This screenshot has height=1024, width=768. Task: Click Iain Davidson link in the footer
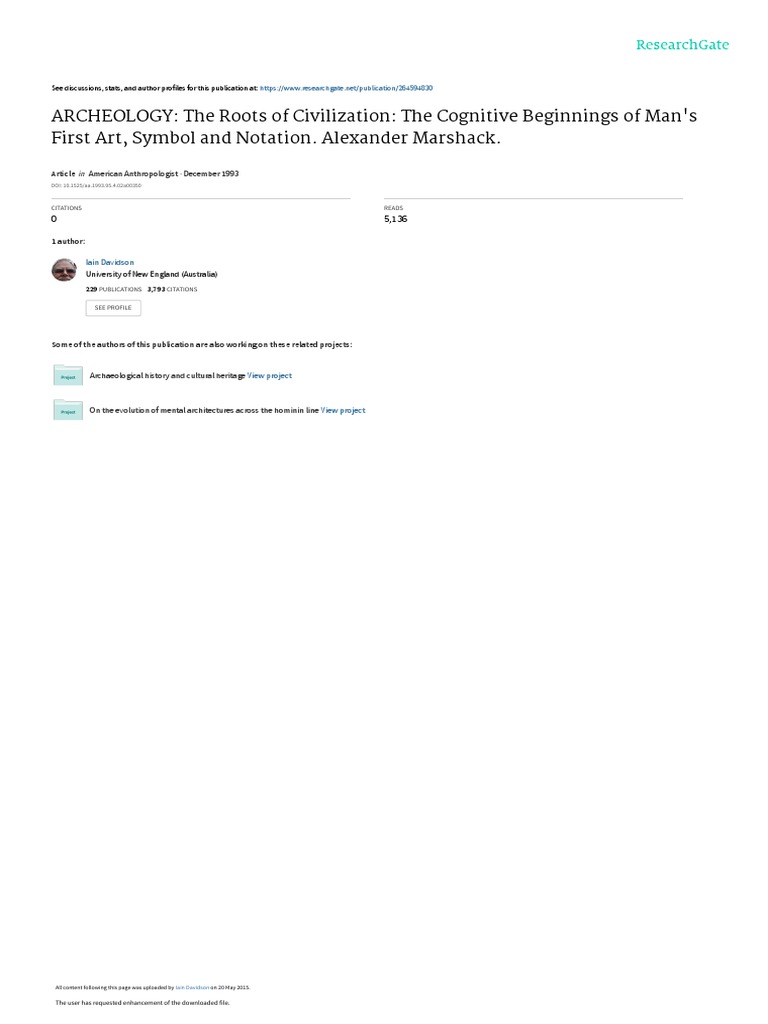click(193, 987)
